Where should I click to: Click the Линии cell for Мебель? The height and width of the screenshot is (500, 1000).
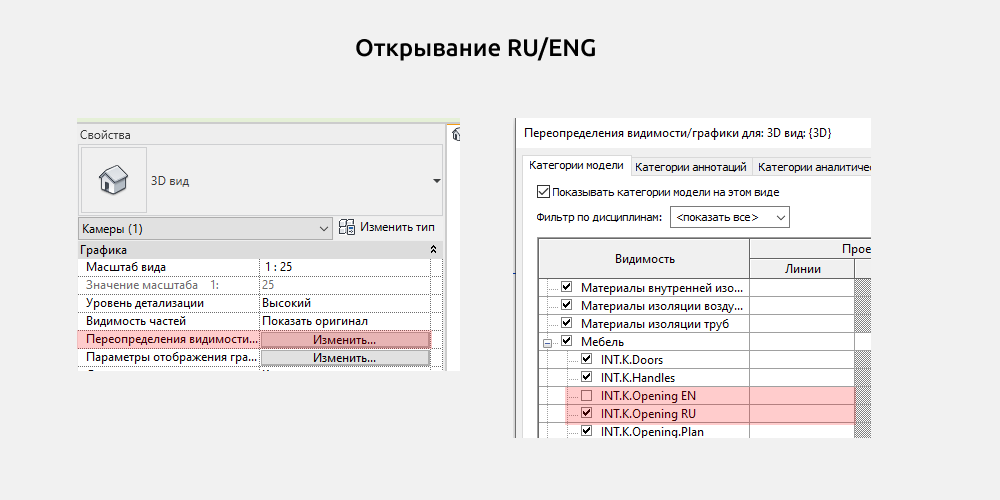(802, 342)
